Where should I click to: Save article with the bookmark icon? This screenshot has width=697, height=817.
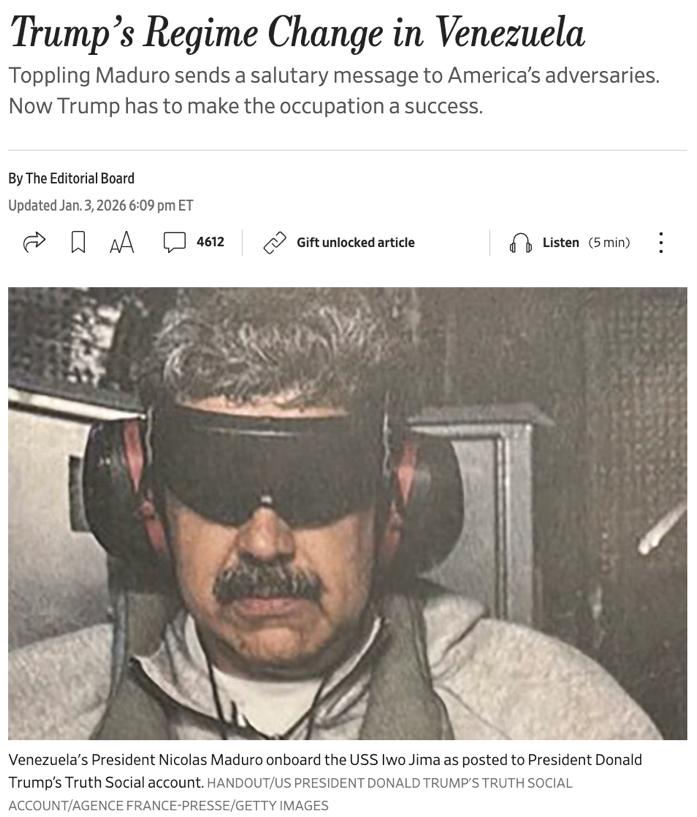point(78,242)
